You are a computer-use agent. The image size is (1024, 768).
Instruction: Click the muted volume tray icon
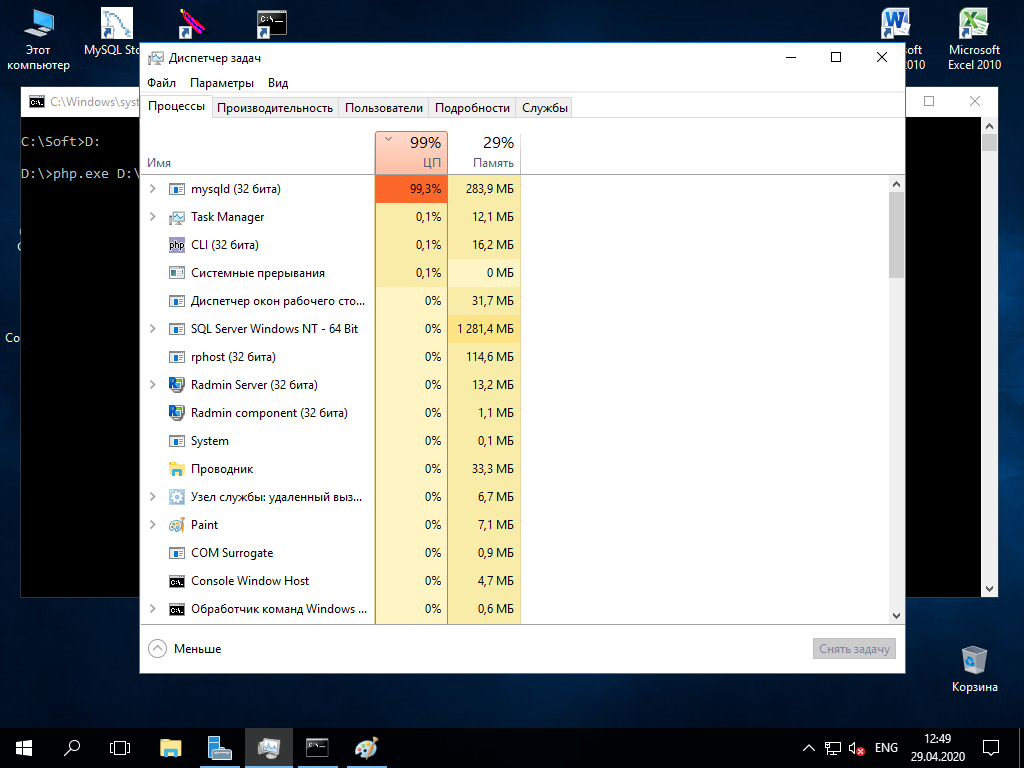click(x=856, y=748)
